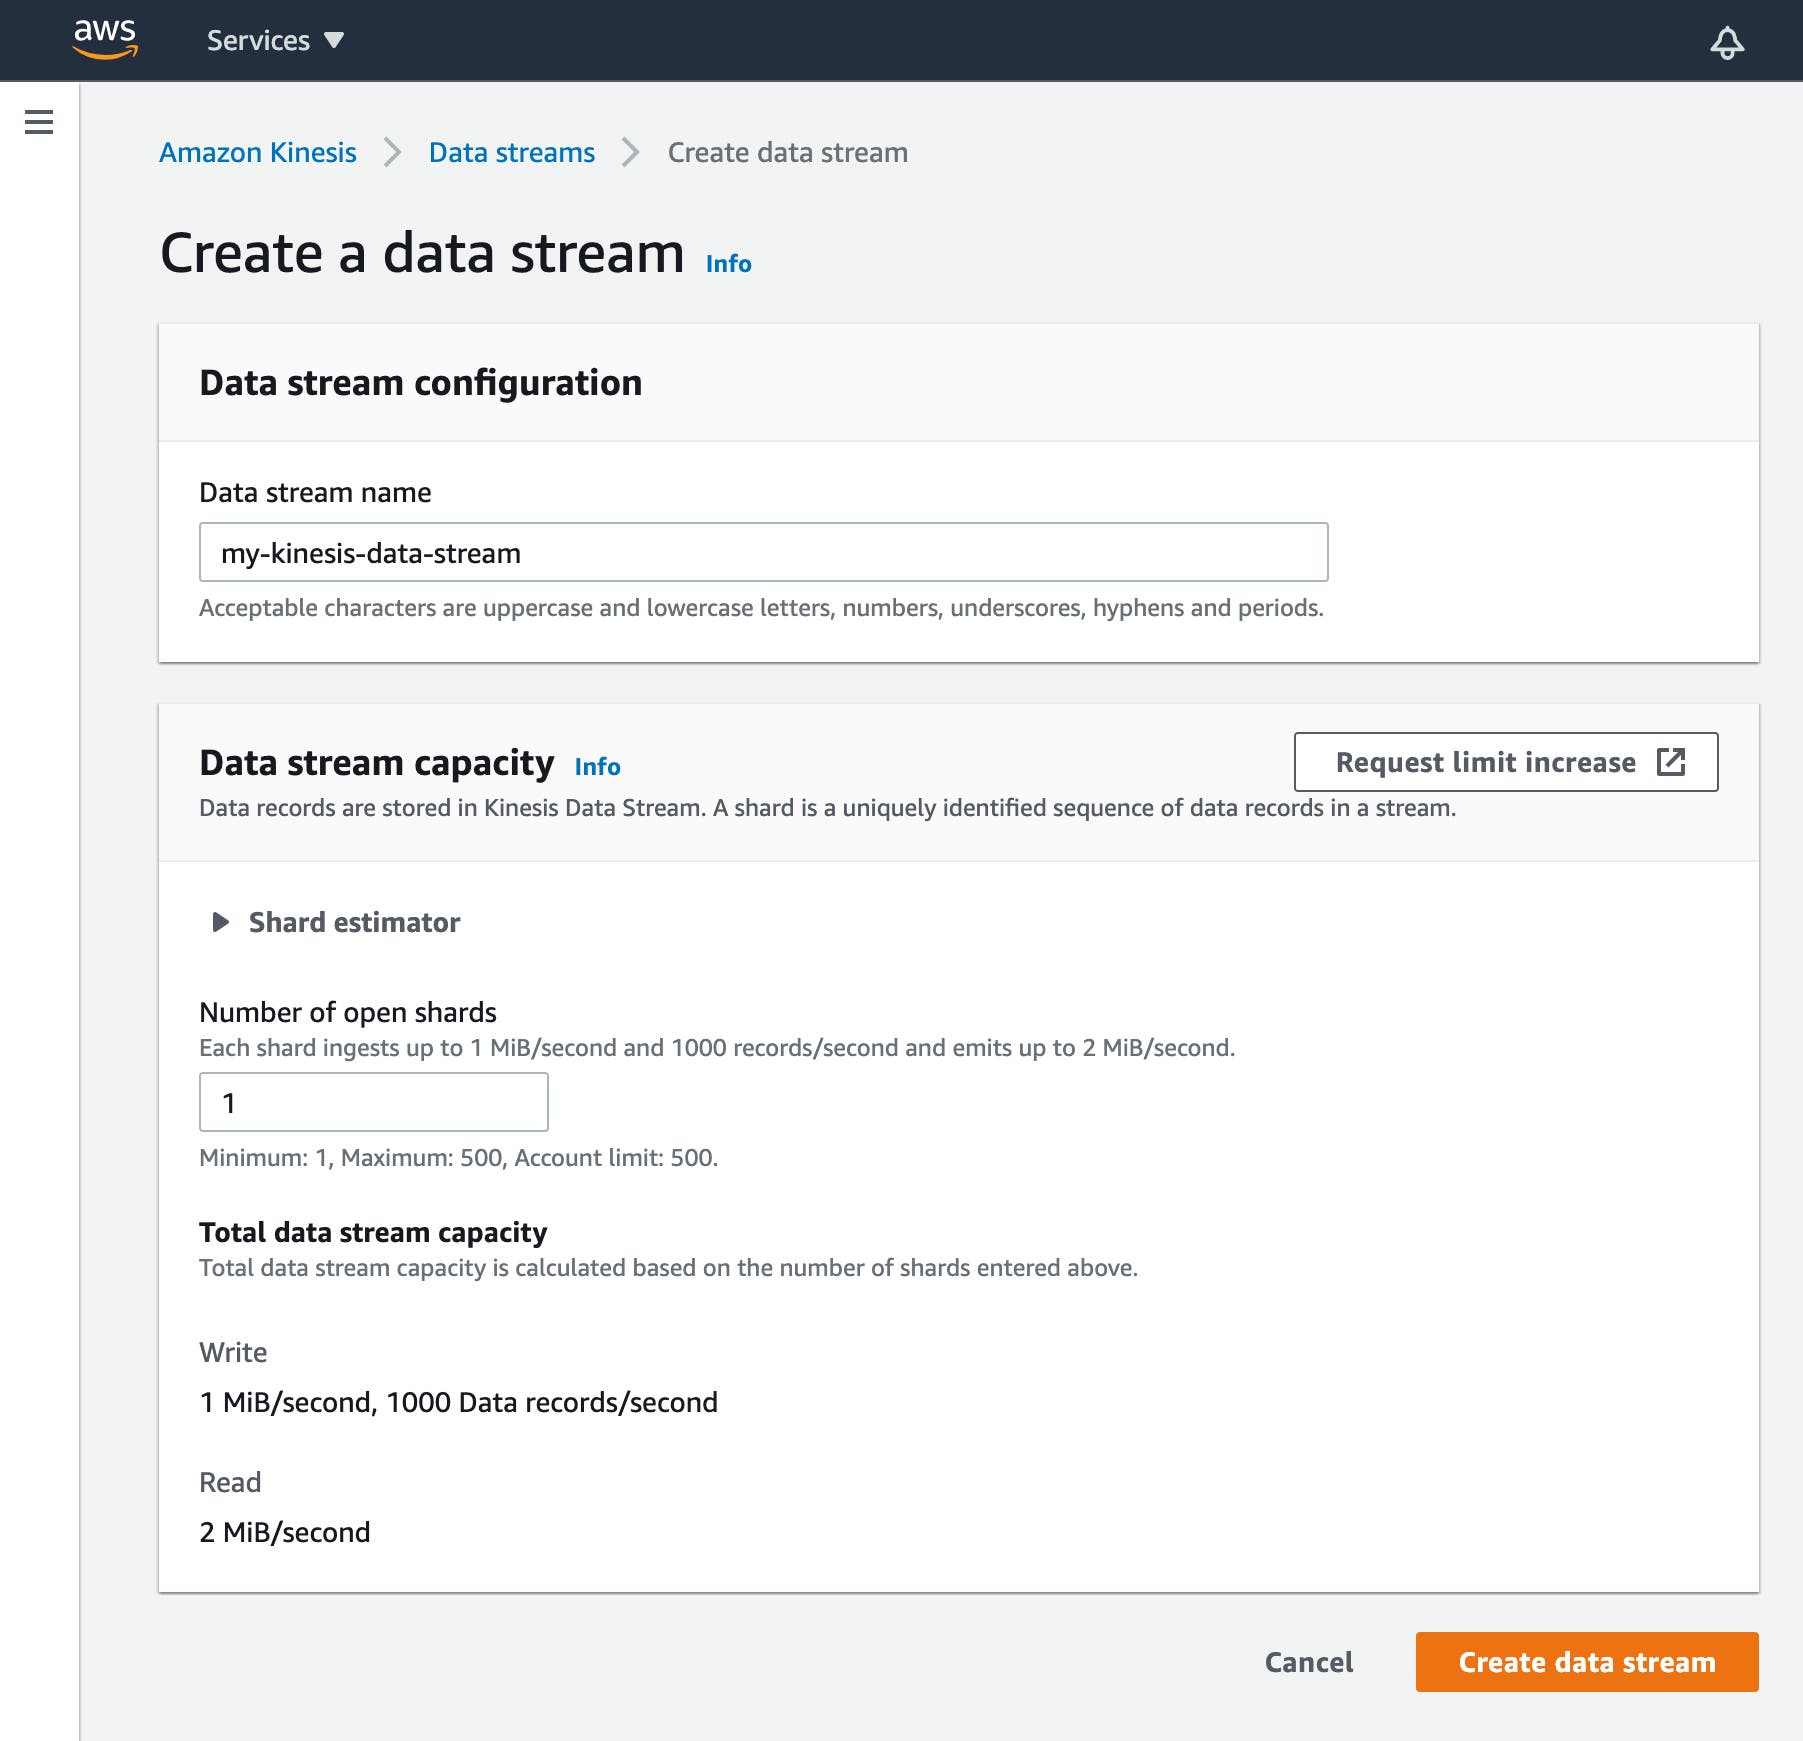Open the Info popup beside Create a data stream heading

727,263
